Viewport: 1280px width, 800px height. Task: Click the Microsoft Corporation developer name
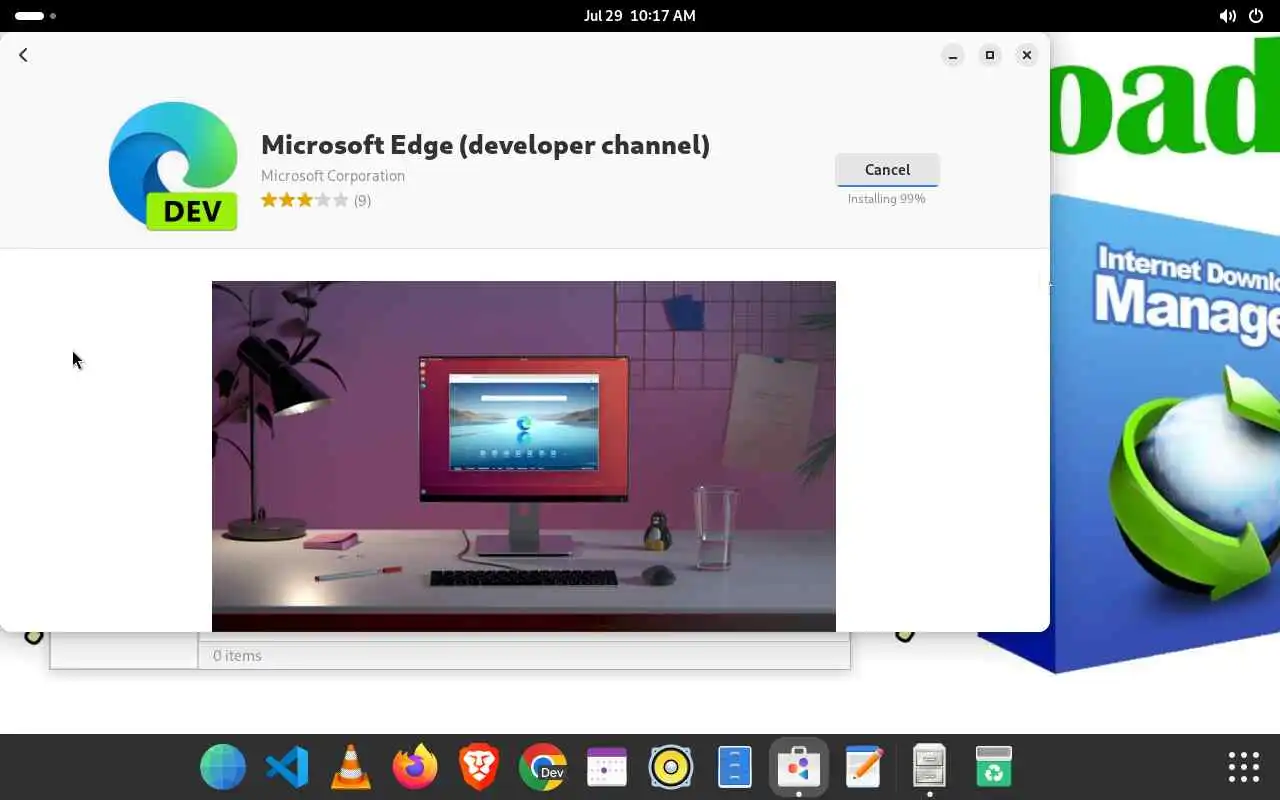[x=333, y=175]
